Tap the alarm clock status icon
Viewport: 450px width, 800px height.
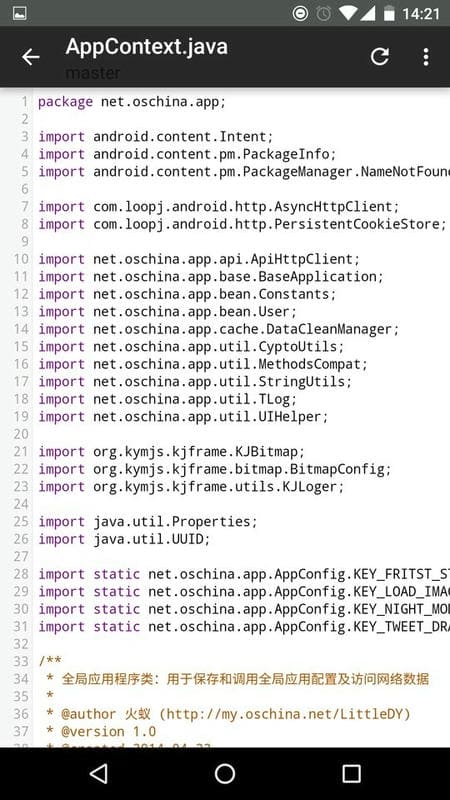pos(323,13)
